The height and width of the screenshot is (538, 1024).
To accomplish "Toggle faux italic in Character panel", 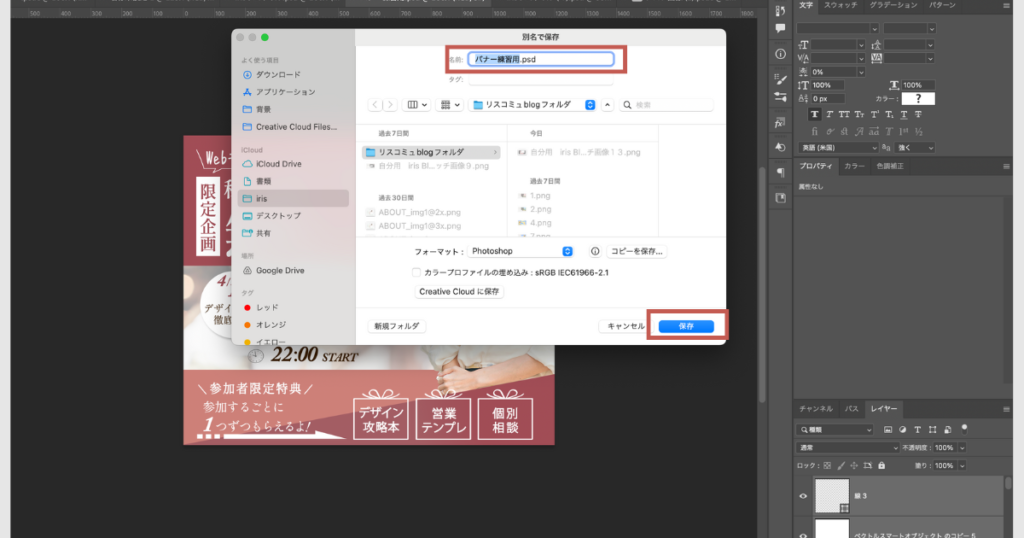I will coord(829,114).
